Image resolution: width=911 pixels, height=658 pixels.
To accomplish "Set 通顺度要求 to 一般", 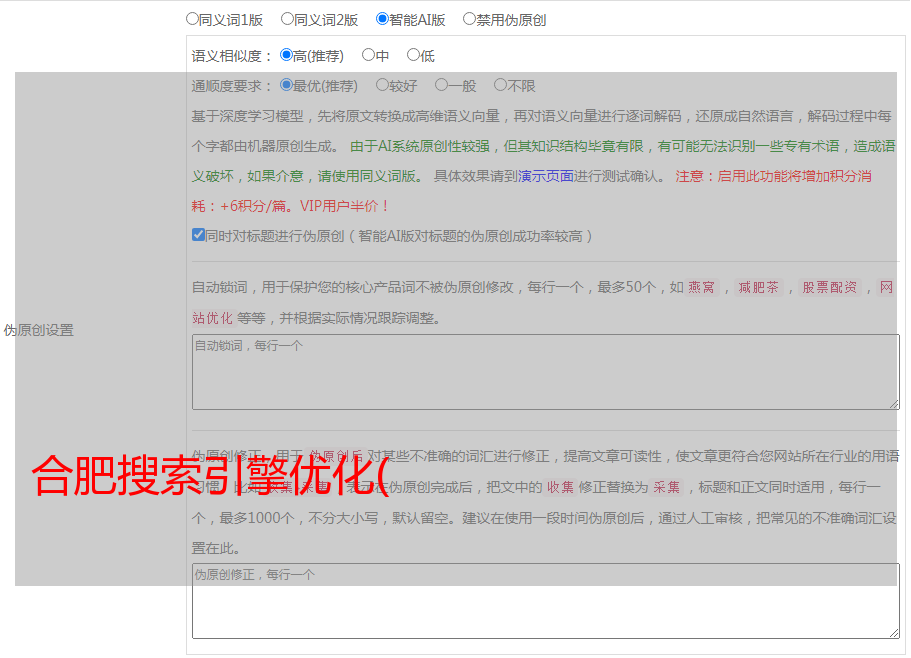I will 442,85.
